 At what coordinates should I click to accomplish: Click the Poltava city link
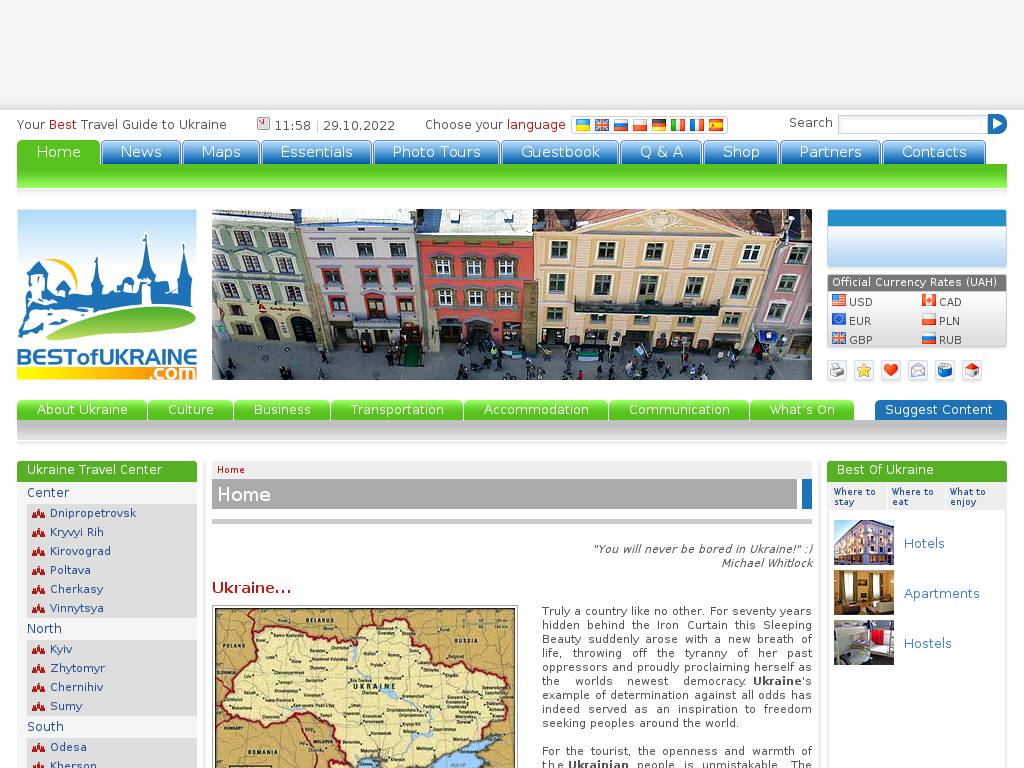point(70,570)
